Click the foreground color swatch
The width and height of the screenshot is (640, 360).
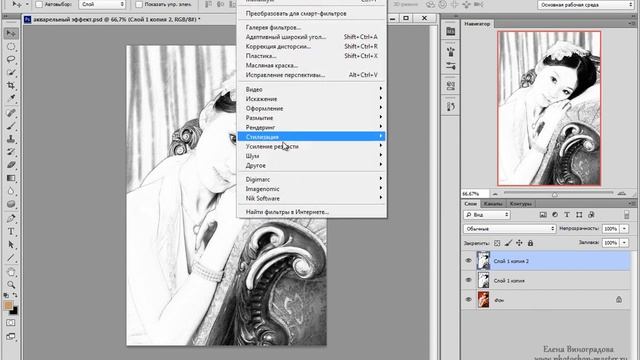pyautogui.click(x=8, y=305)
